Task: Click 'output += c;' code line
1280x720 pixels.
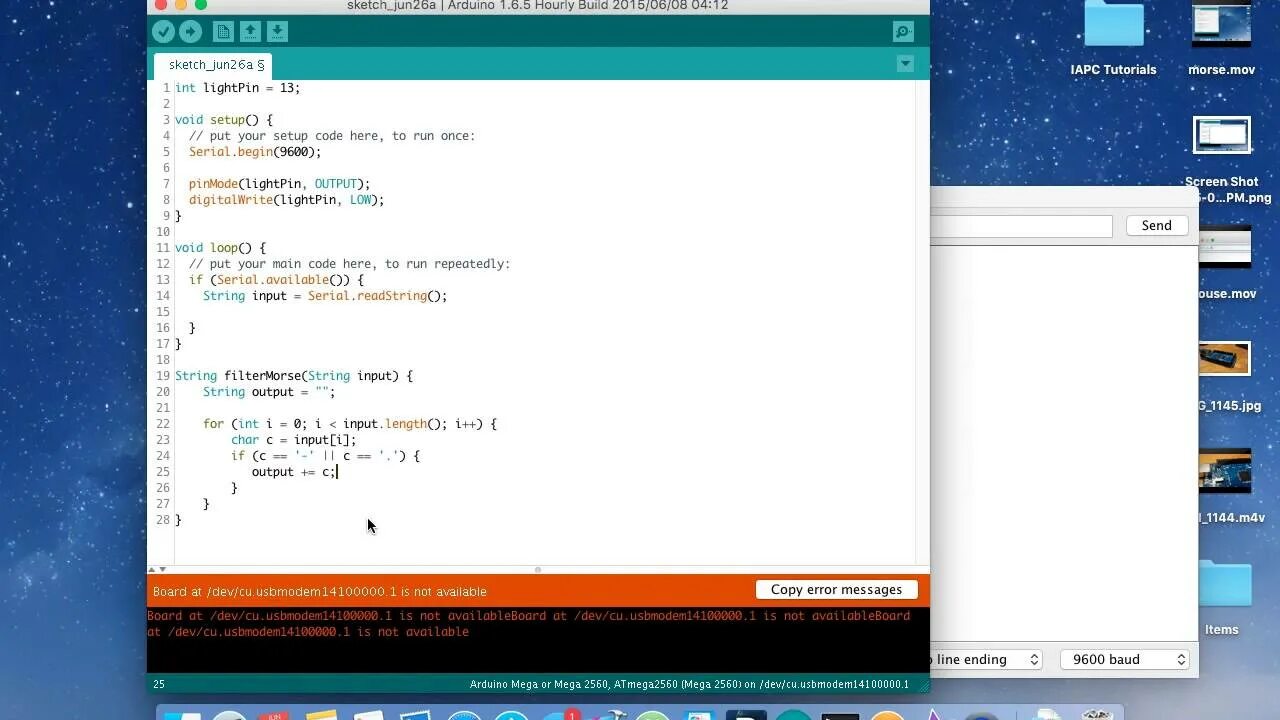Action: click(x=294, y=472)
